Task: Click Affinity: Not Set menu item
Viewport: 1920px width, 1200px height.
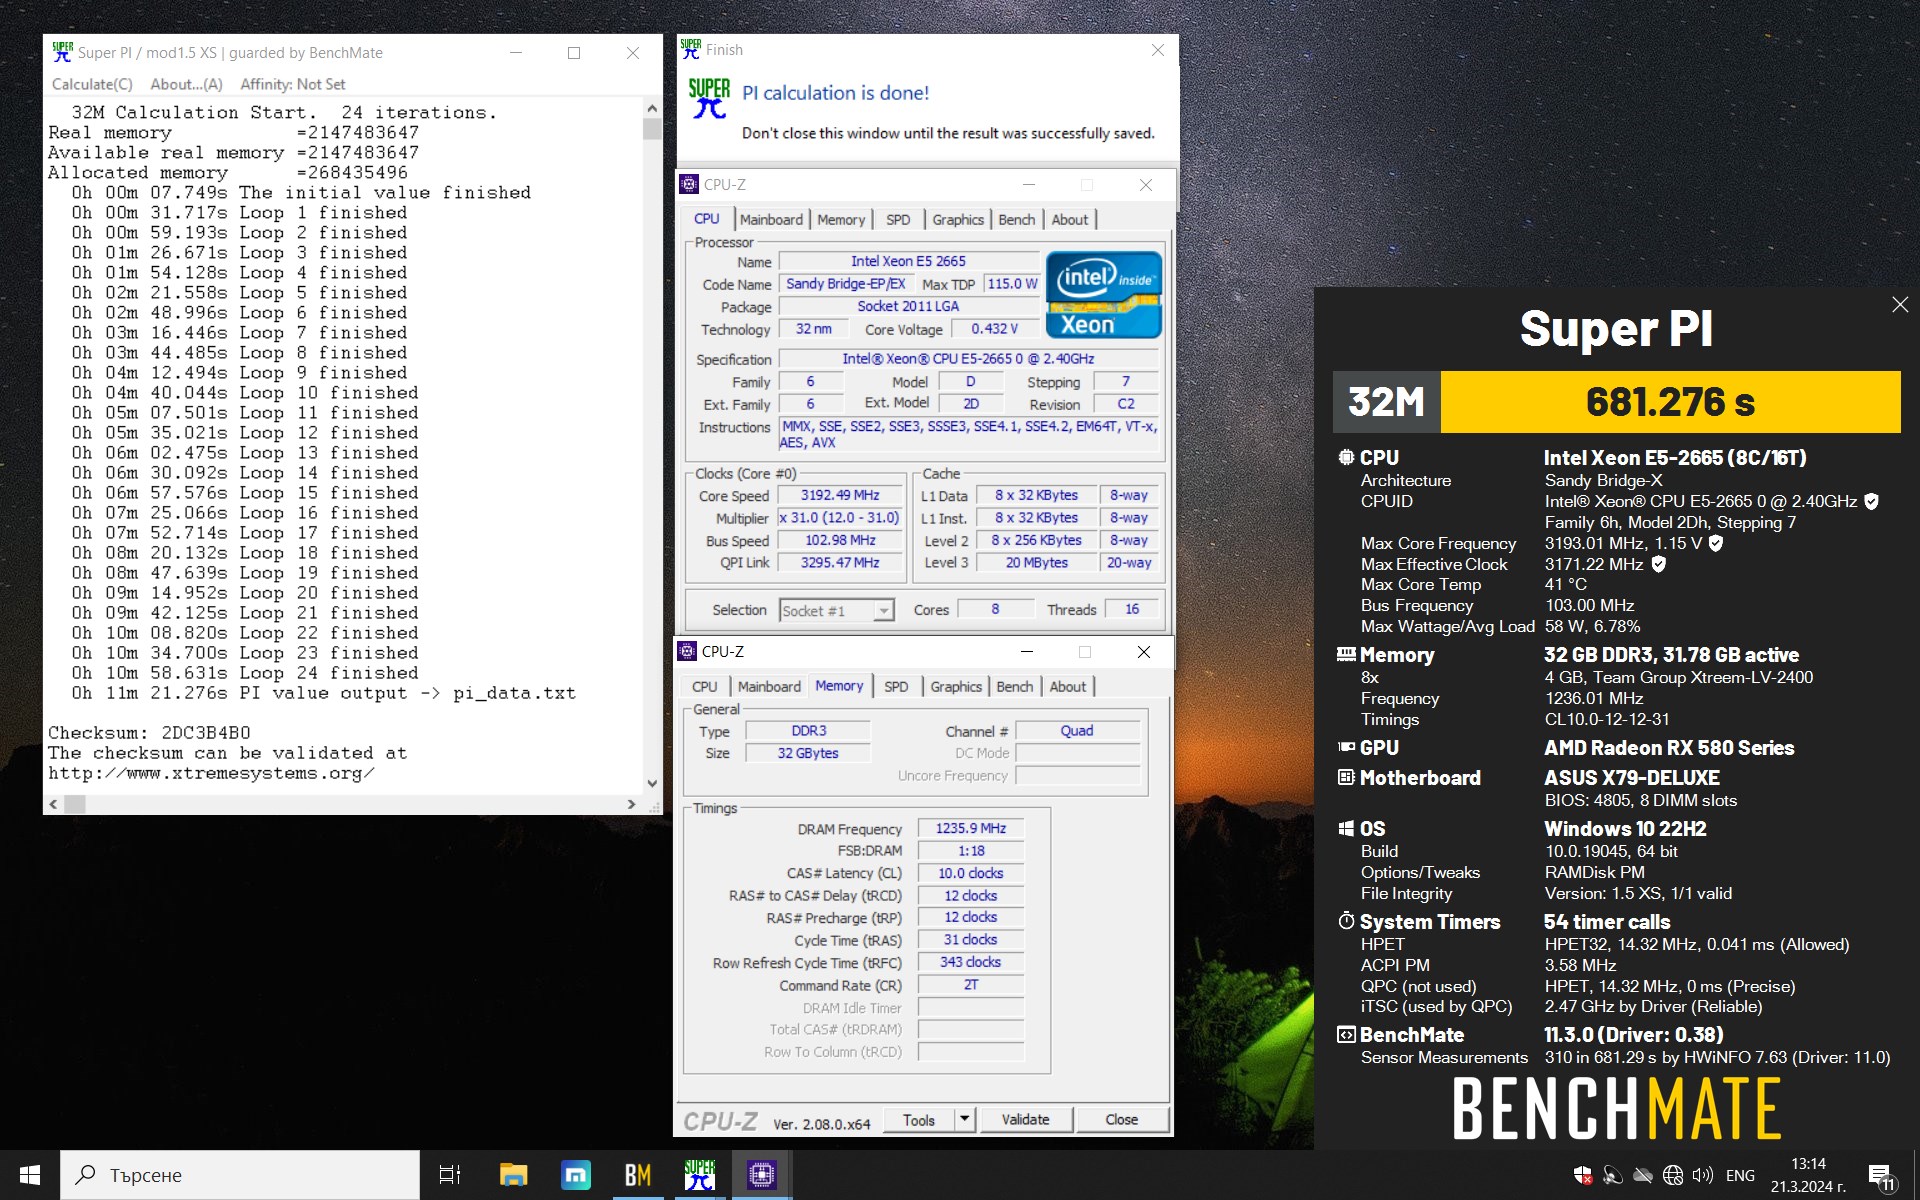Action: click(x=293, y=85)
